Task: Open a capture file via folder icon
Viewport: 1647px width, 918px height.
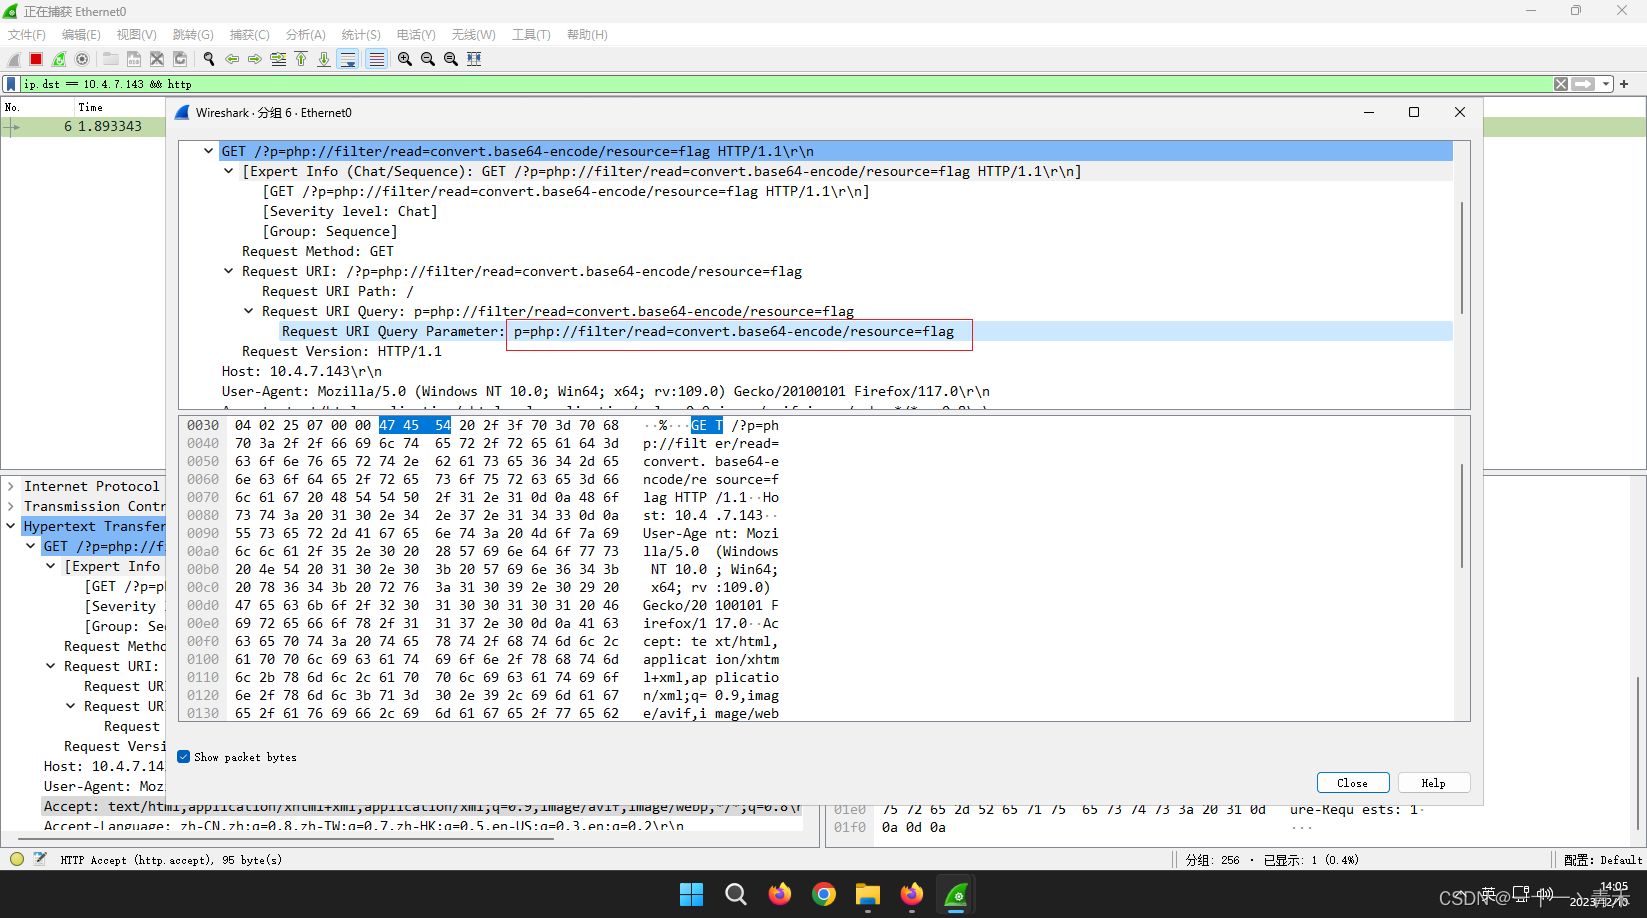Action: coord(111,59)
